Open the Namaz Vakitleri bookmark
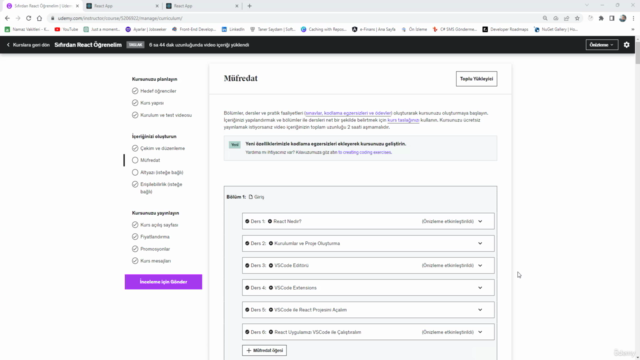The height and width of the screenshot is (360, 640). (27, 29)
